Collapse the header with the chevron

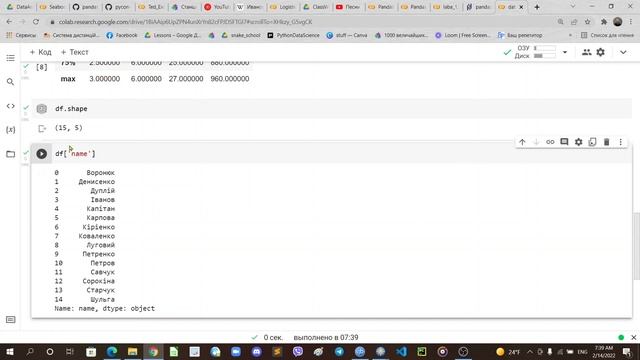(623, 52)
